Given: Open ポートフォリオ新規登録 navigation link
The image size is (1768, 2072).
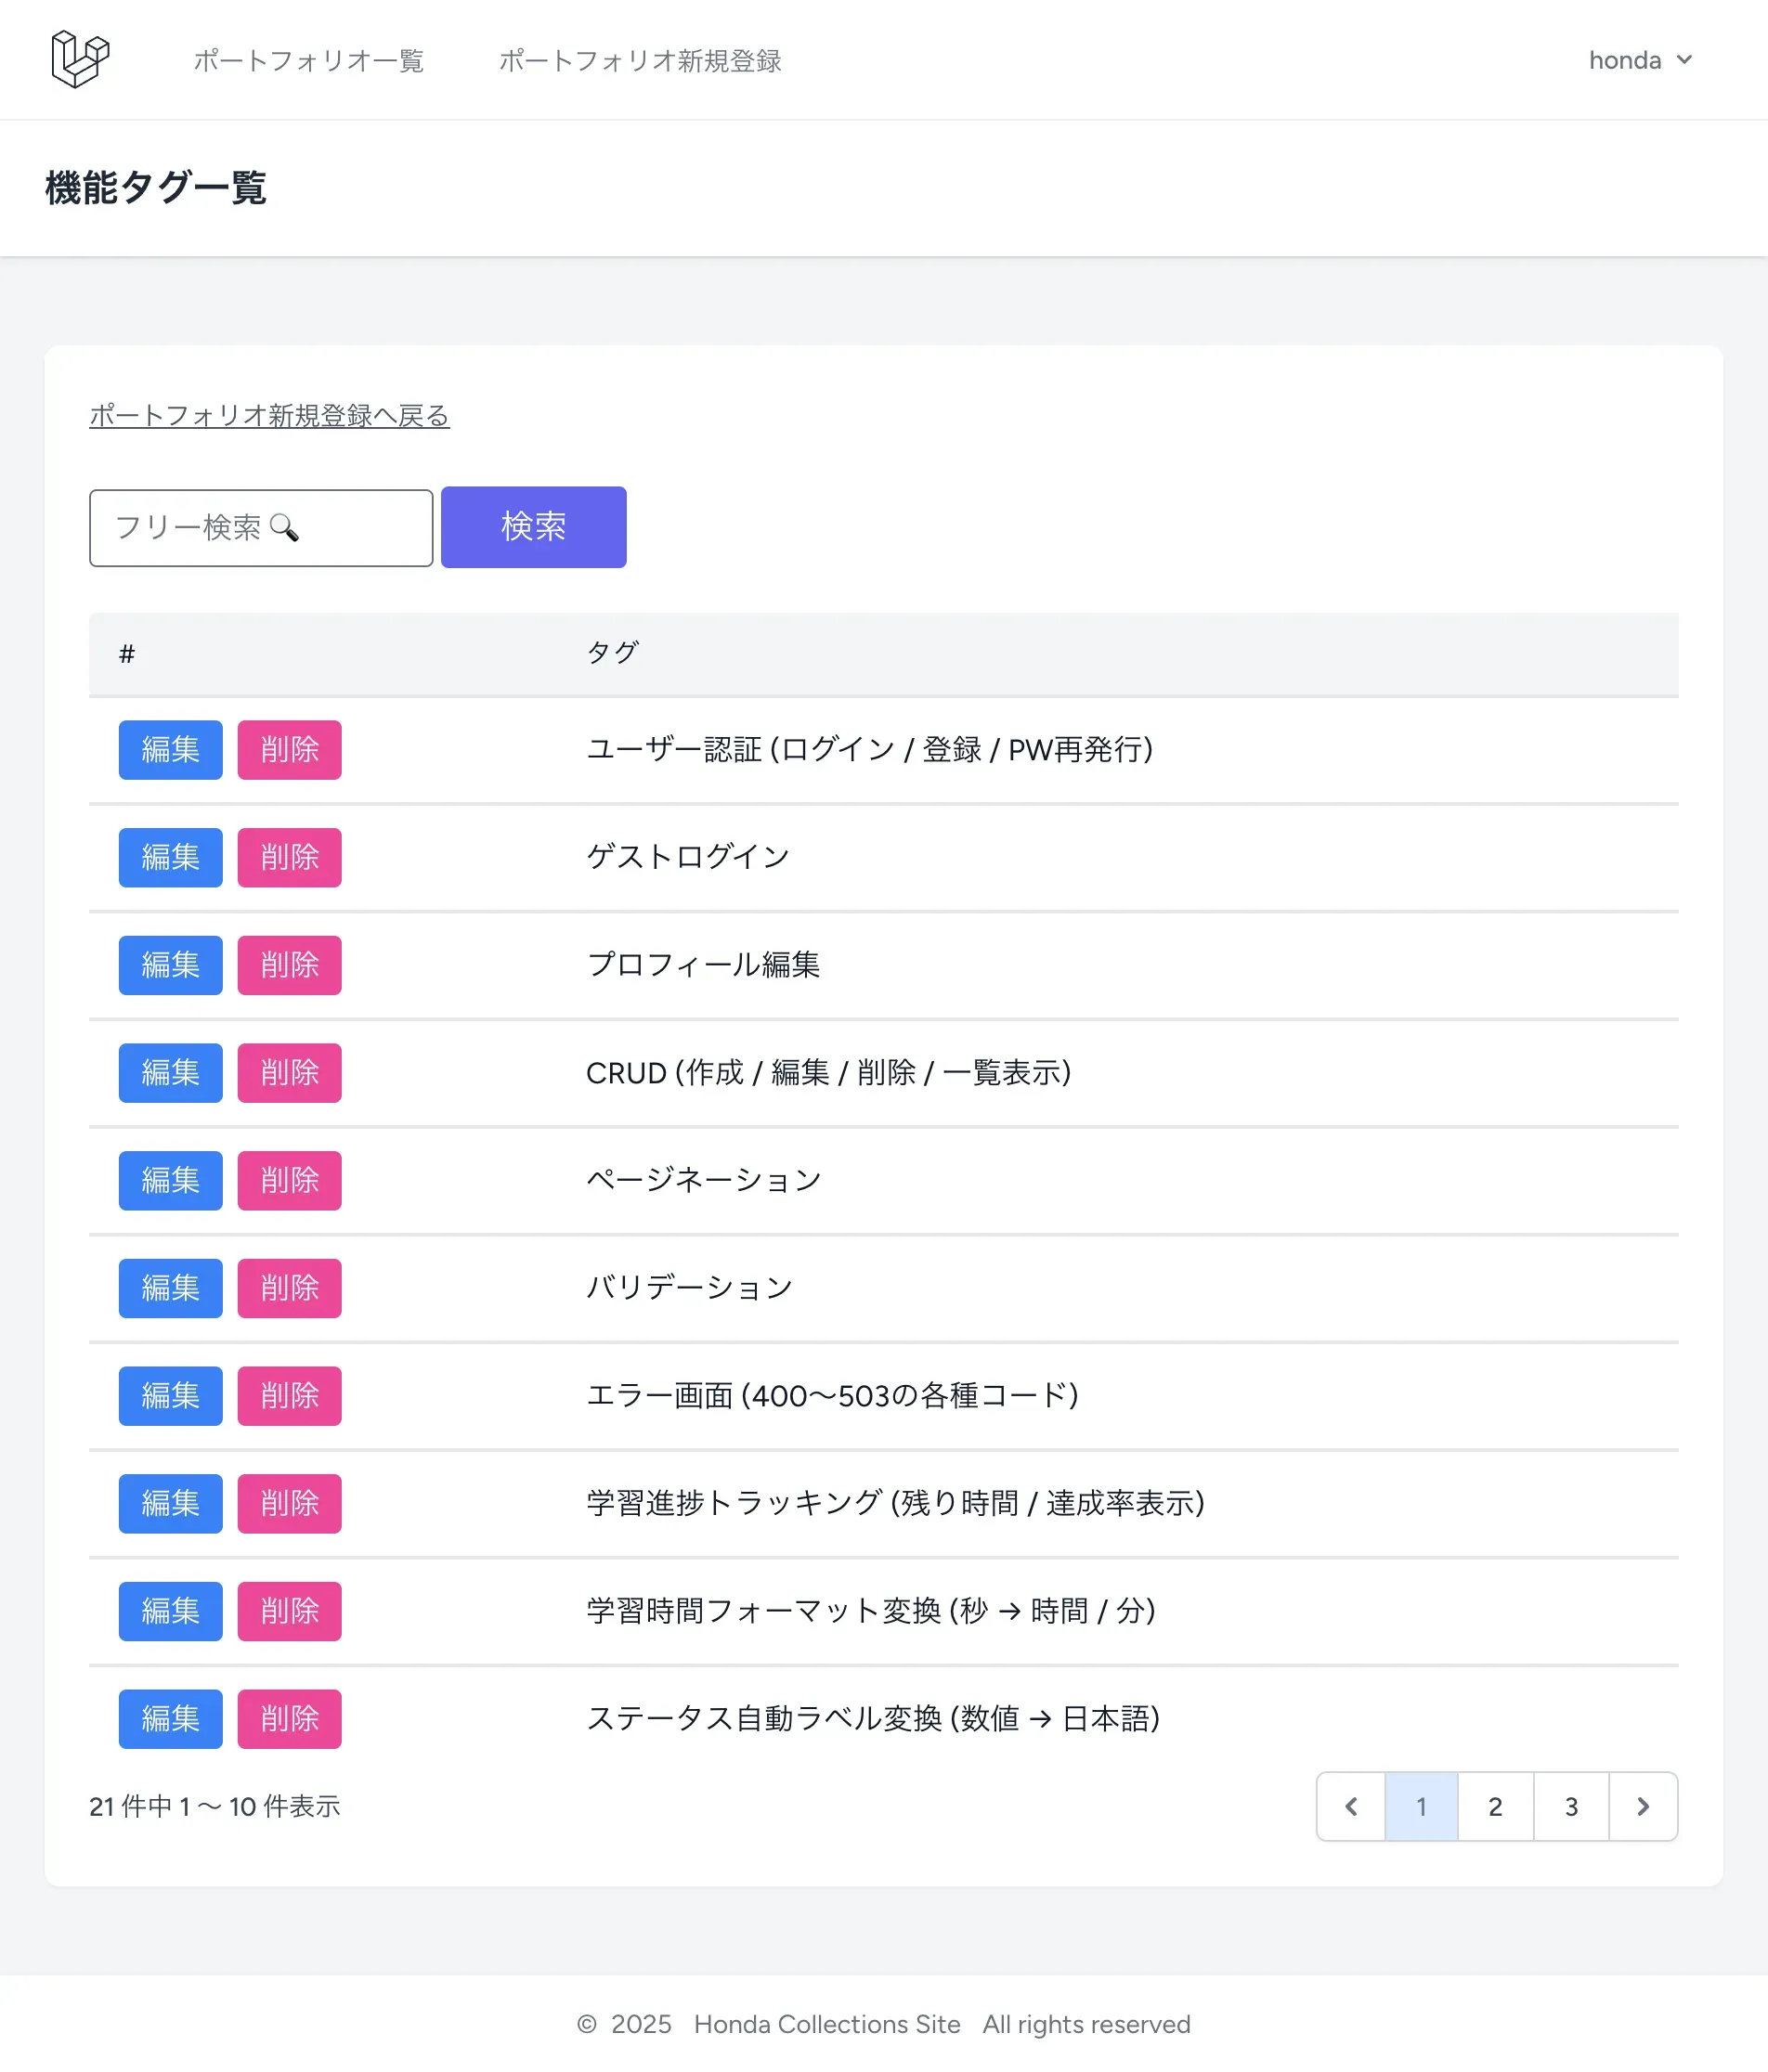Looking at the screenshot, I should coord(640,60).
